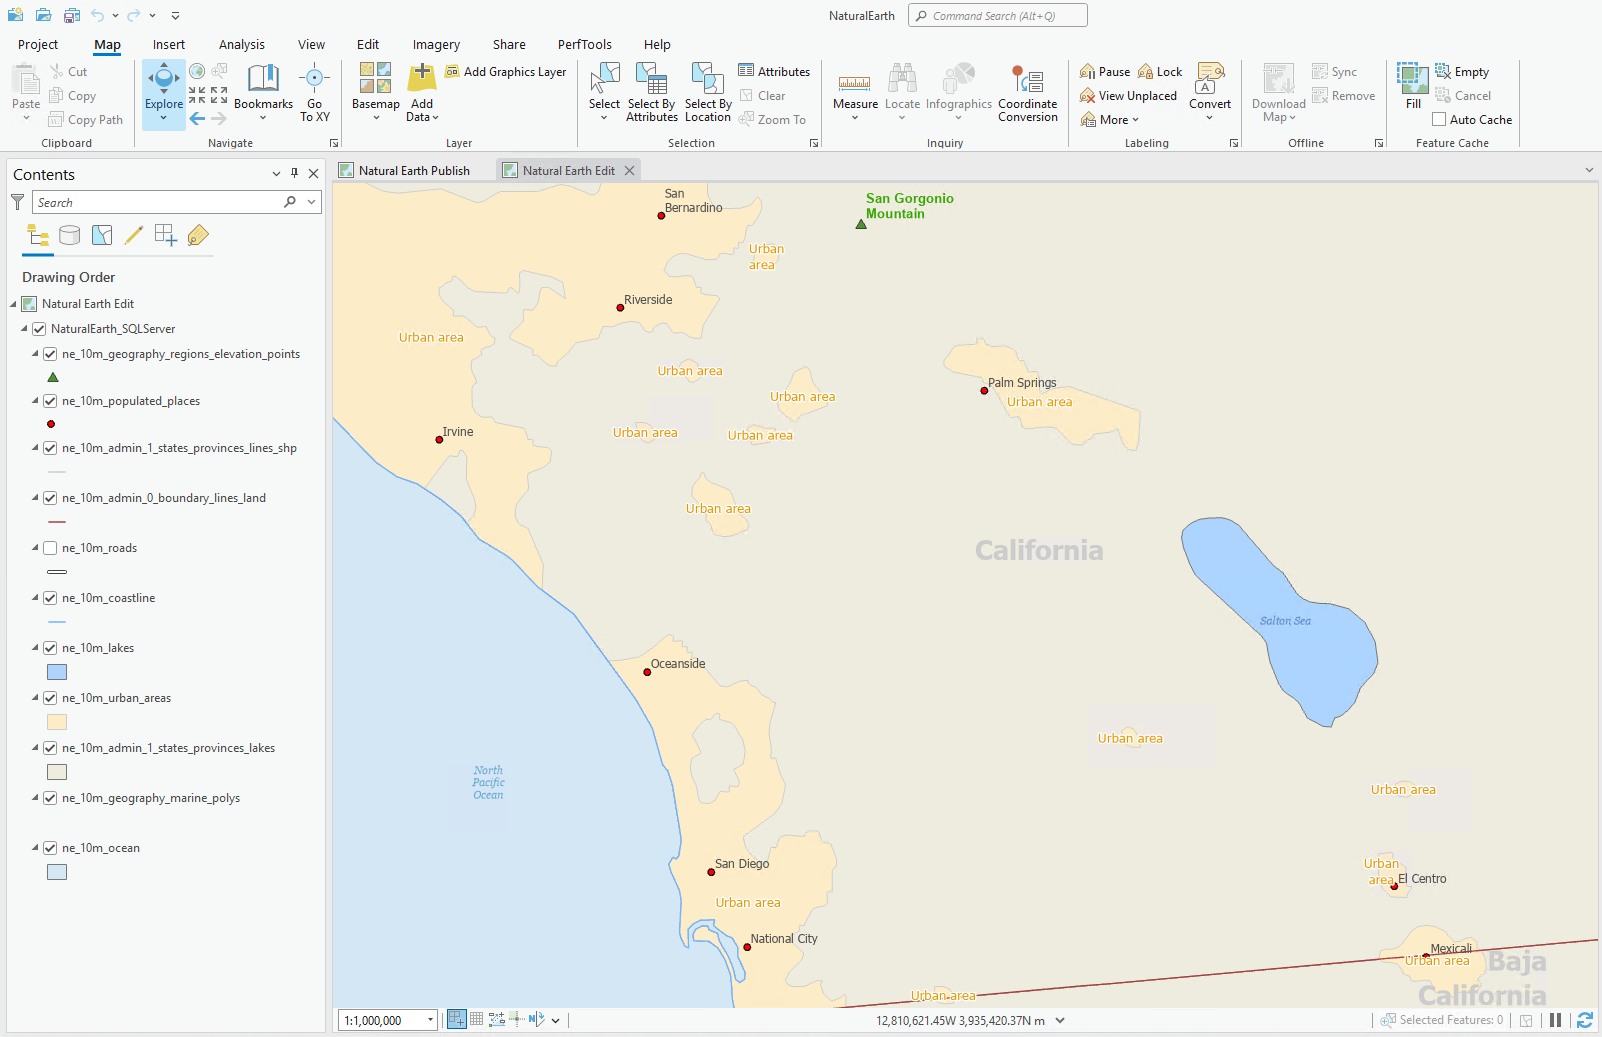Open the Imagery ribbon tab
The image size is (1602, 1037).
click(x=436, y=45)
